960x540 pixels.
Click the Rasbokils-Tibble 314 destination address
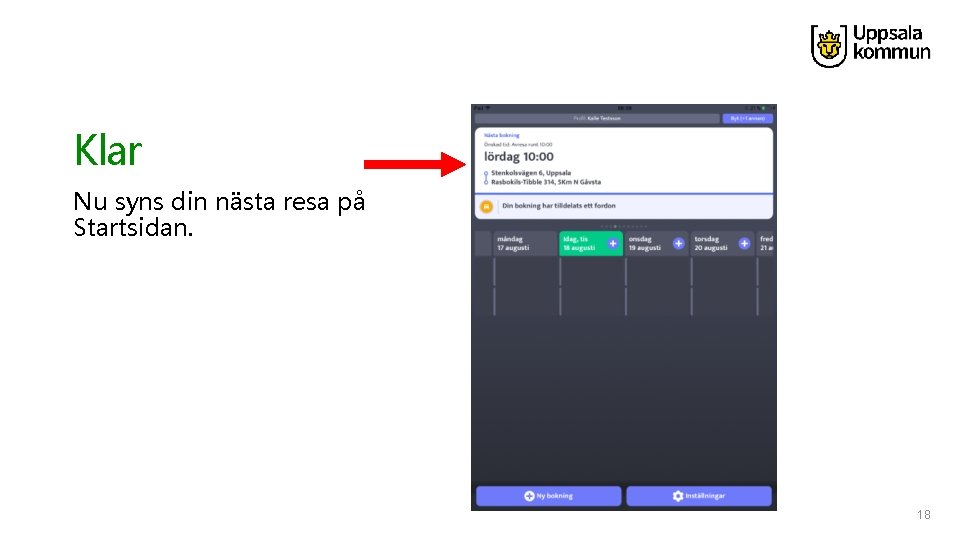(546, 182)
